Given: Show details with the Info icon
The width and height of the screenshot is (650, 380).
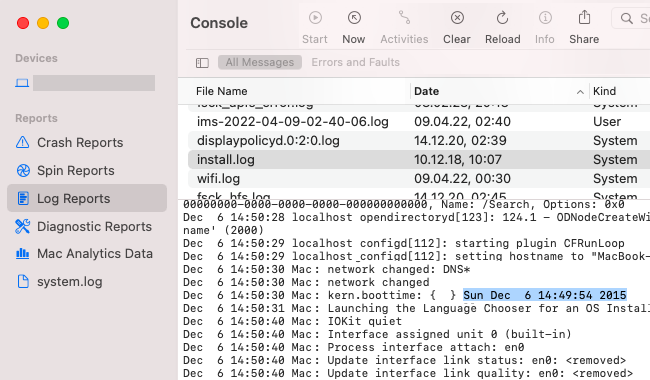Looking at the screenshot, I should point(545,18).
